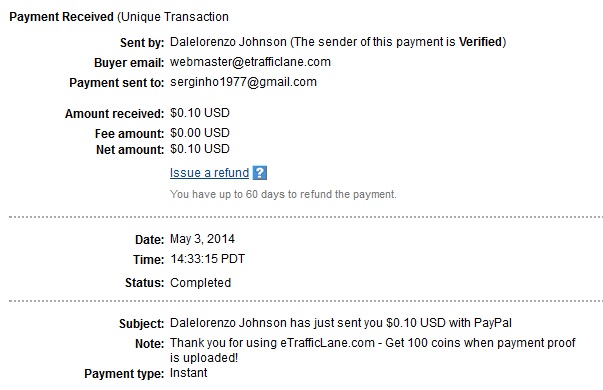The width and height of the screenshot is (603, 390).
Task: Click the Sent by label
Action: (142, 42)
